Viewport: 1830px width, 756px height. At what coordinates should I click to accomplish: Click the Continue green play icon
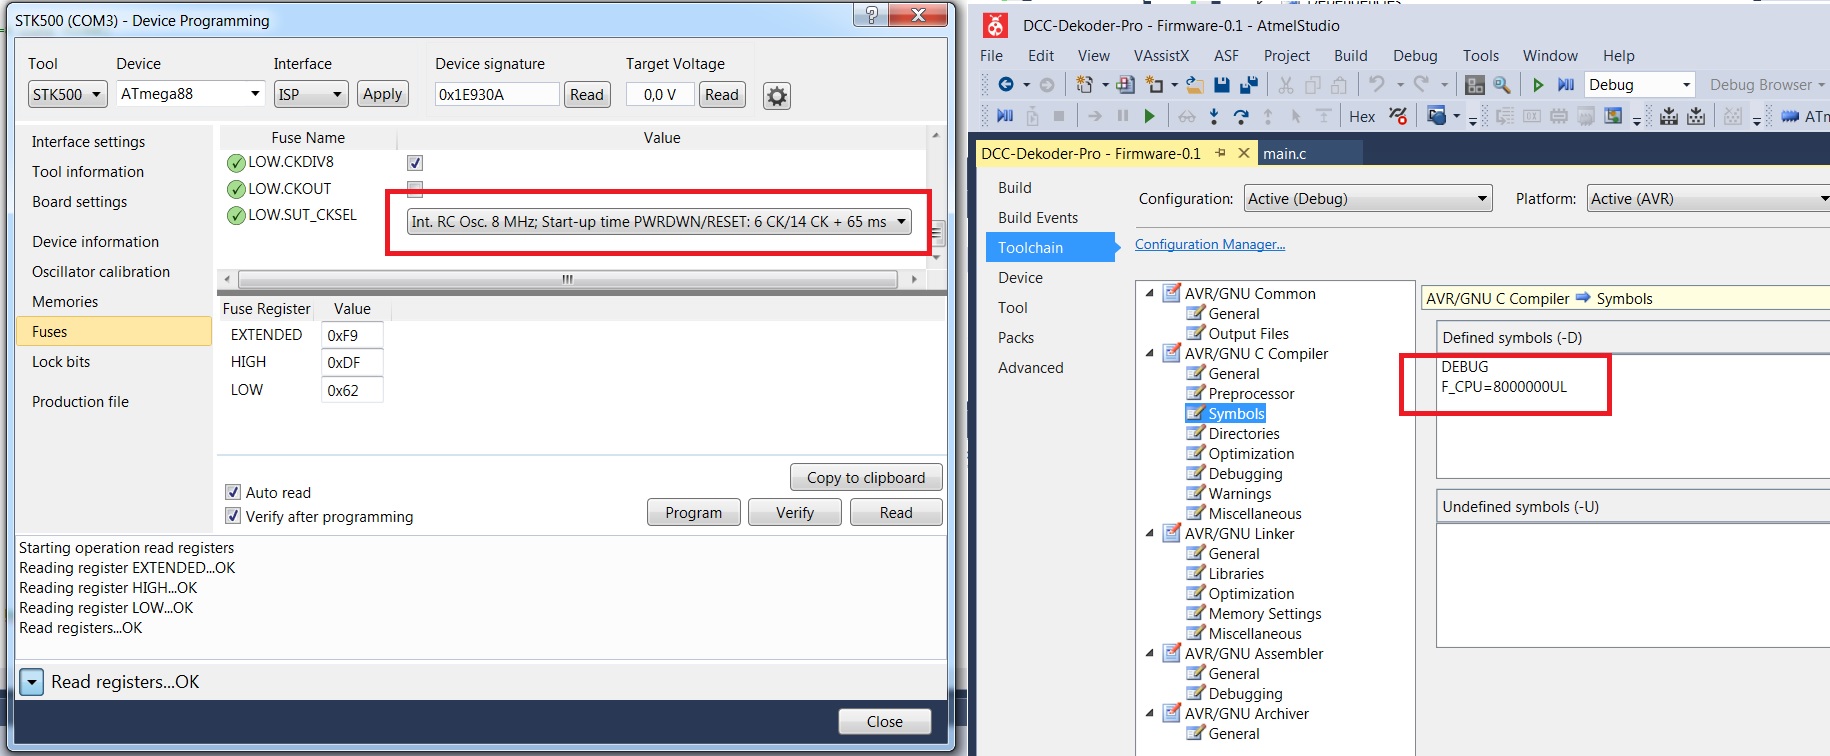pos(1150,116)
